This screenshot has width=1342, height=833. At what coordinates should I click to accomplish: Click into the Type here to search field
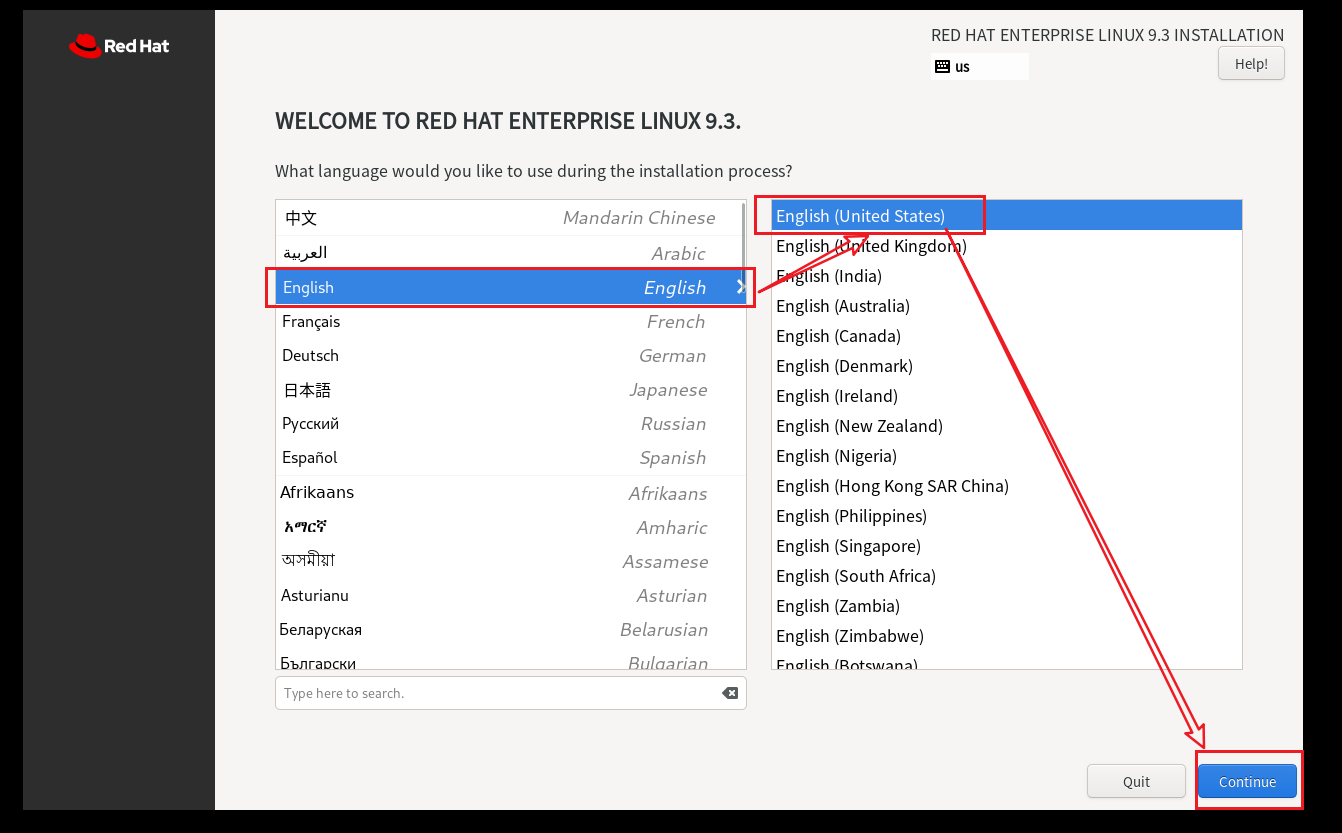(x=511, y=693)
